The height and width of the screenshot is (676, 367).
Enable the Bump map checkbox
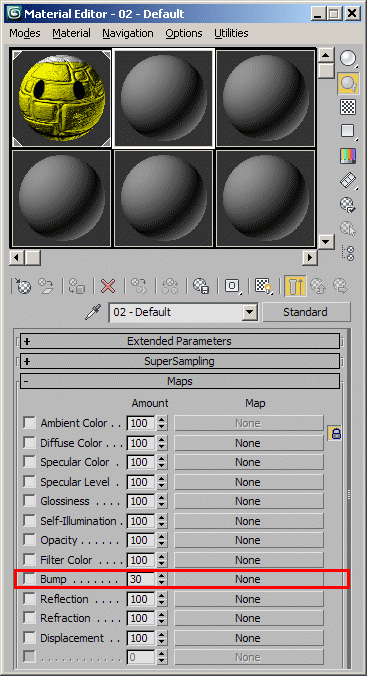point(29,579)
